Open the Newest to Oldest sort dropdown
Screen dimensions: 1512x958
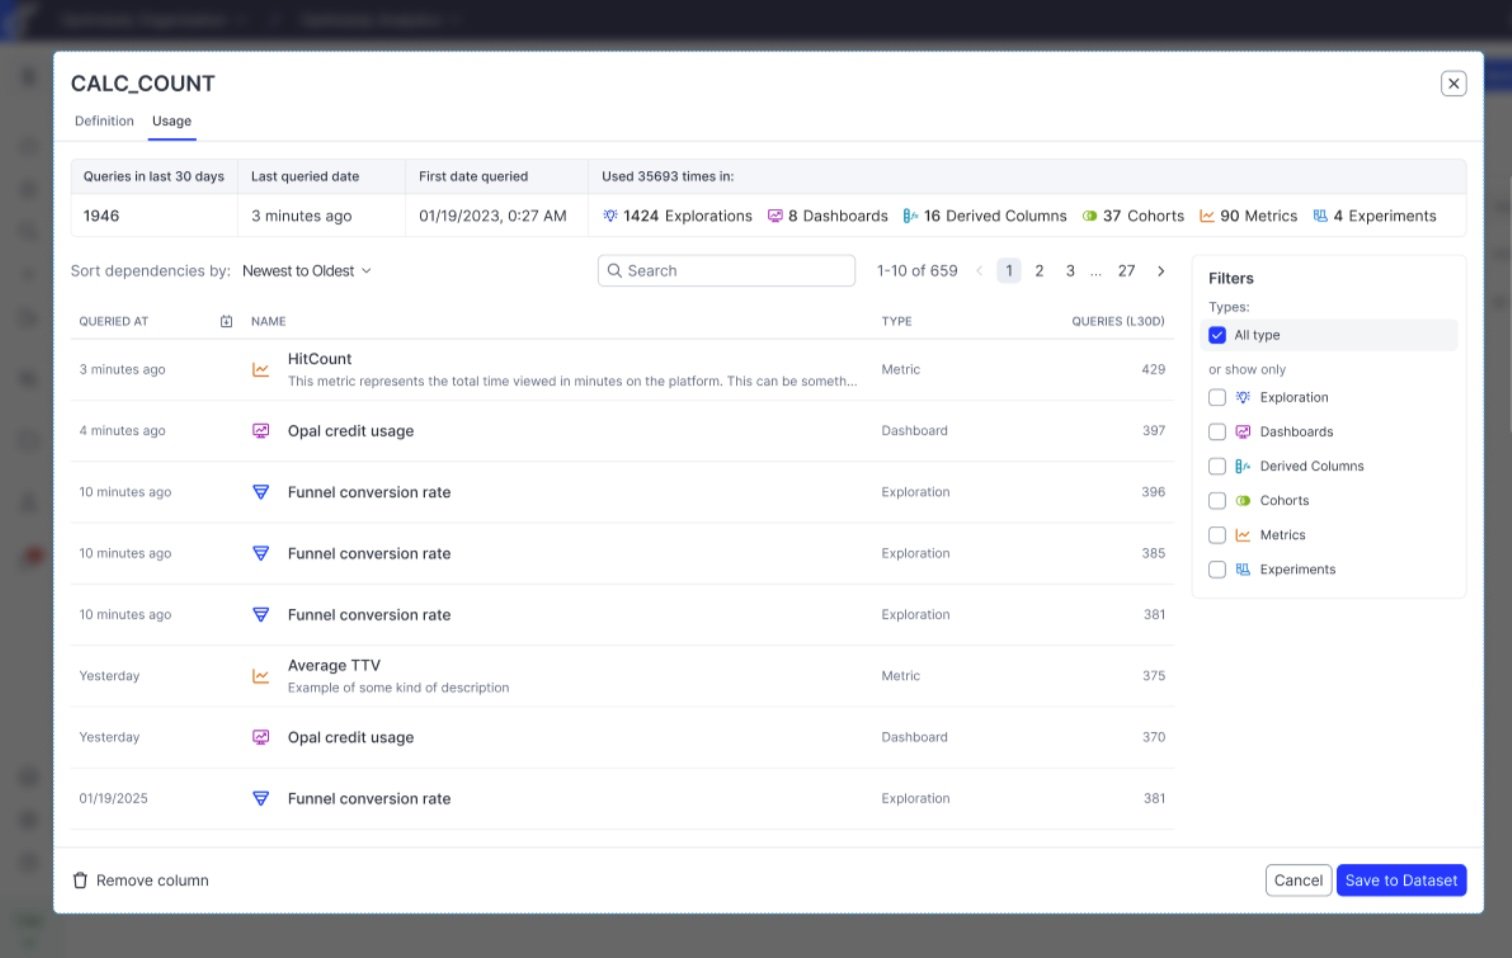coord(306,271)
